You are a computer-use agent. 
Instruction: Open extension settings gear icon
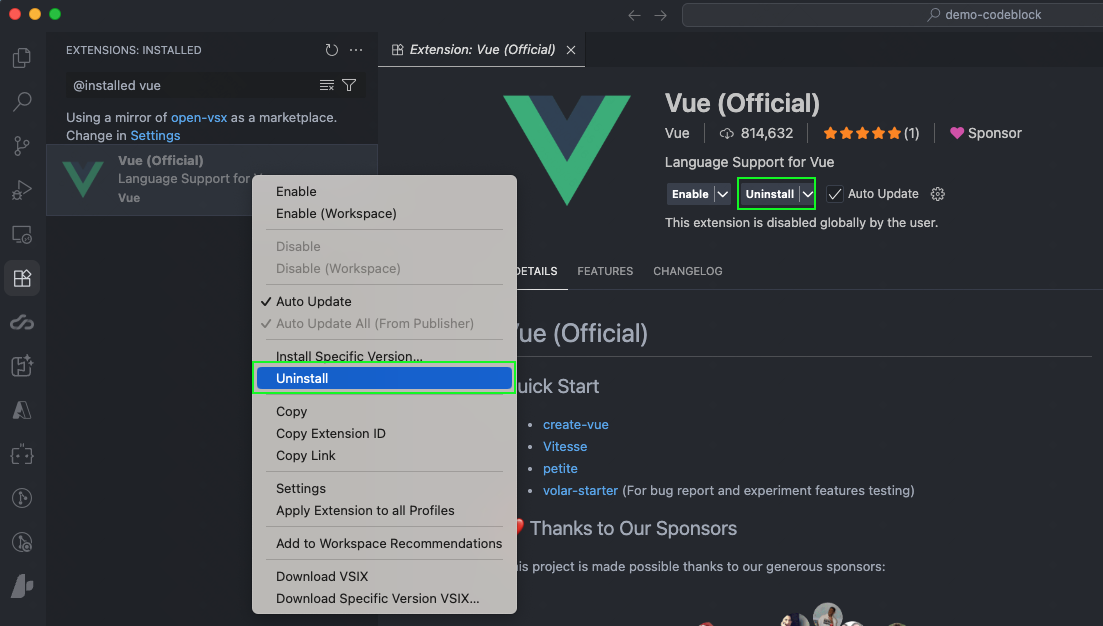[x=937, y=194]
